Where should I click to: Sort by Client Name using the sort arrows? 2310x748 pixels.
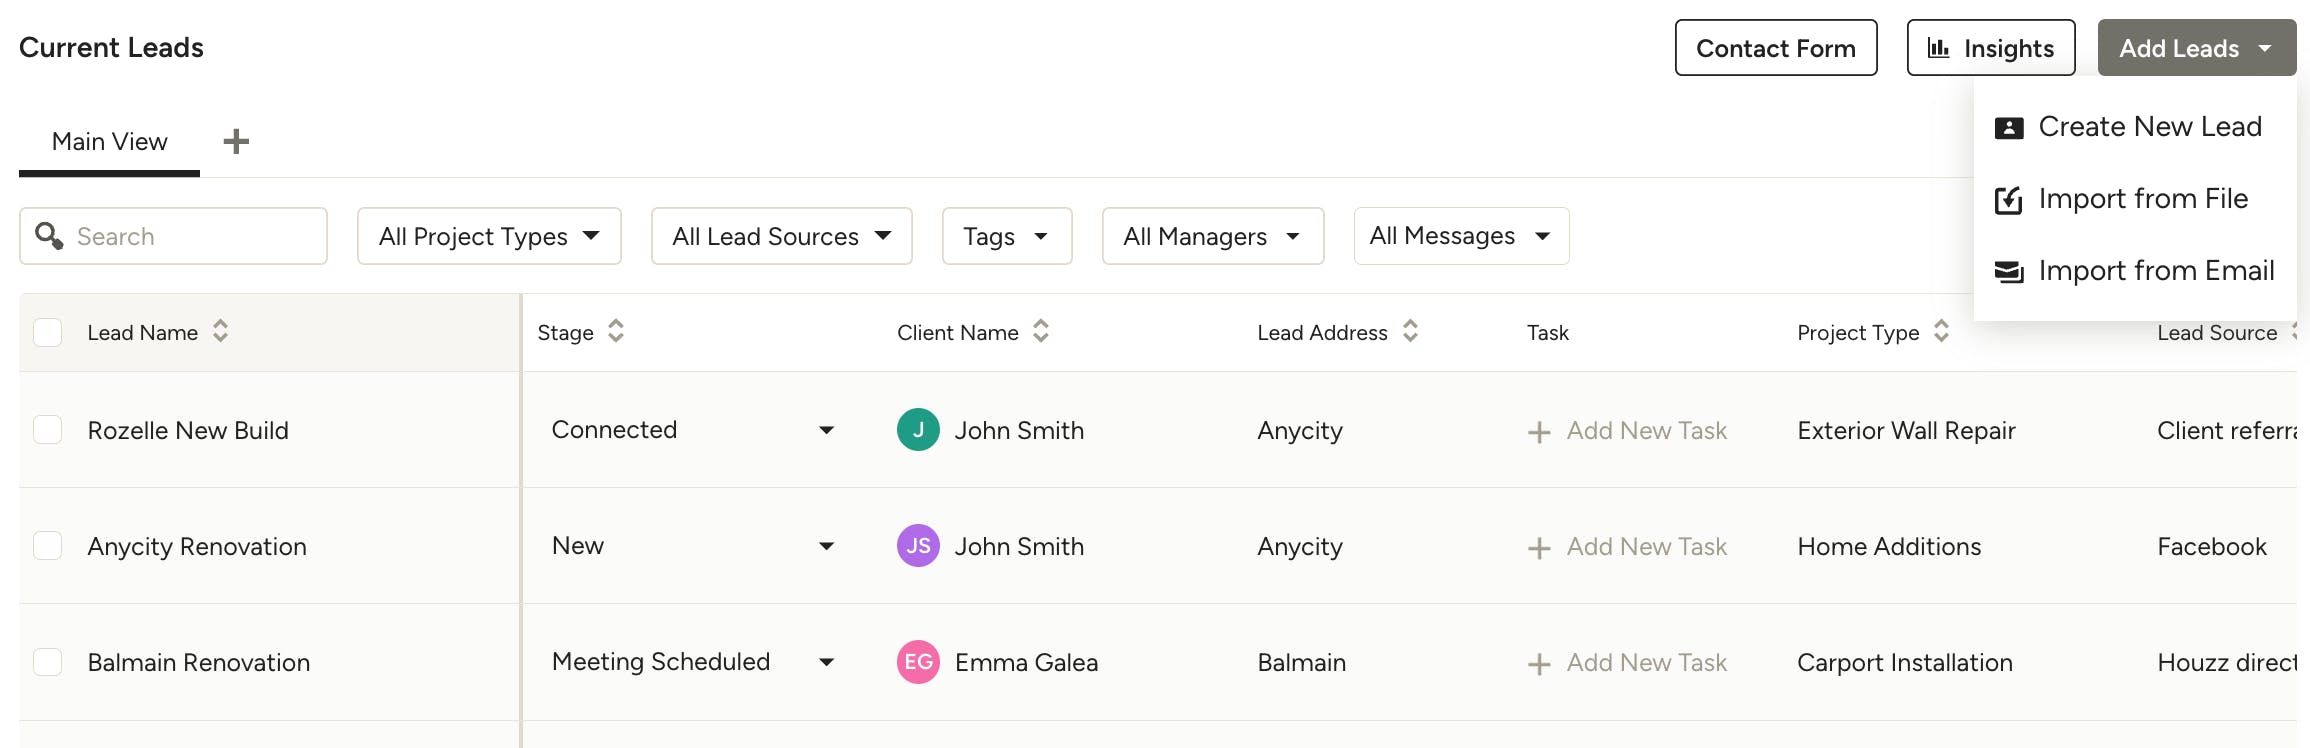click(x=1041, y=331)
